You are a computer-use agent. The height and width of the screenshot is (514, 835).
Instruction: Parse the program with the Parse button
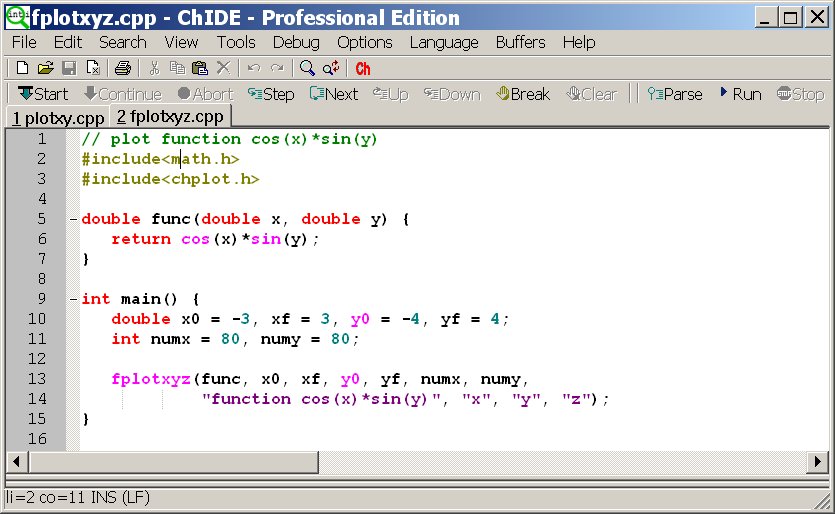(675, 94)
